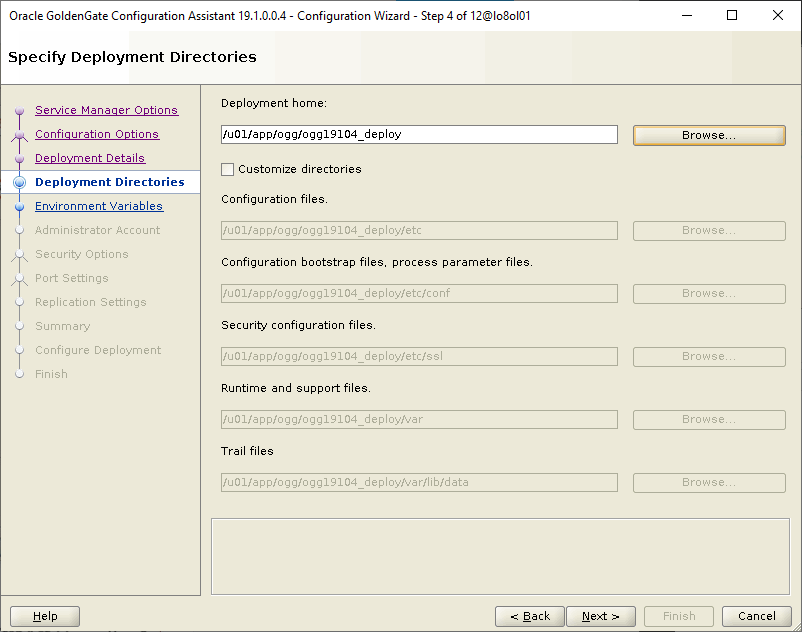Maximize the Configuration Assistant window
This screenshot has width=802, height=632.
tap(732, 15)
